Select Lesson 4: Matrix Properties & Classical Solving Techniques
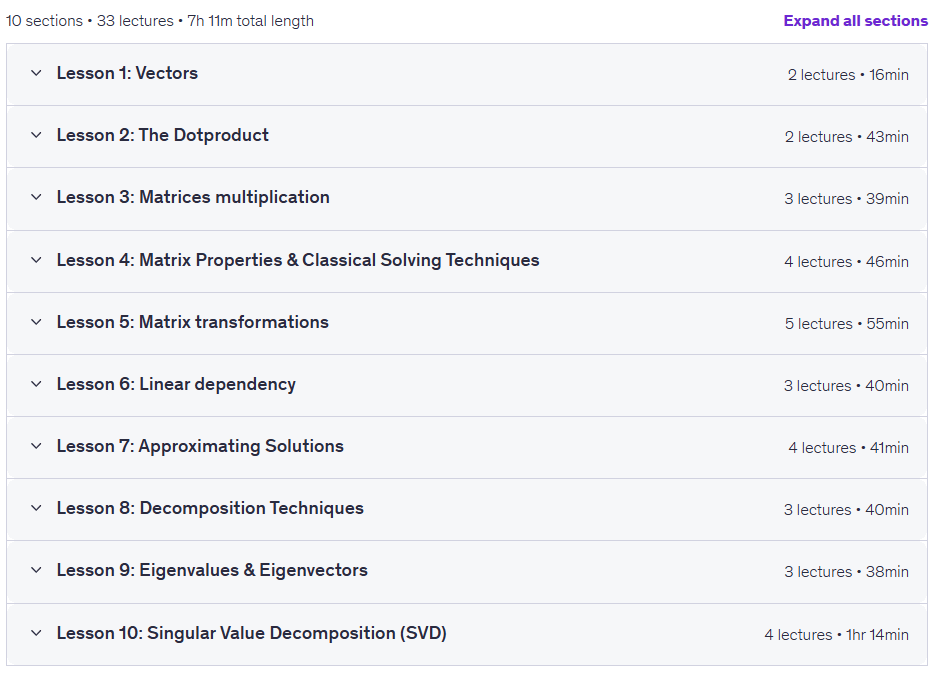Viewport: 934px width, 674px height. click(298, 260)
